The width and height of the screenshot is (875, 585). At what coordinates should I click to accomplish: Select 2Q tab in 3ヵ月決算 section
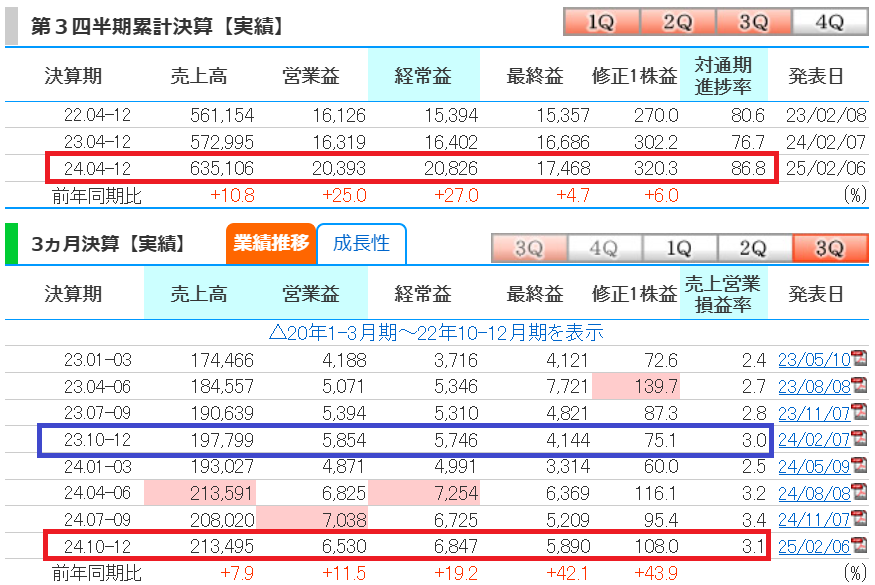pyautogui.click(x=754, y=248)
